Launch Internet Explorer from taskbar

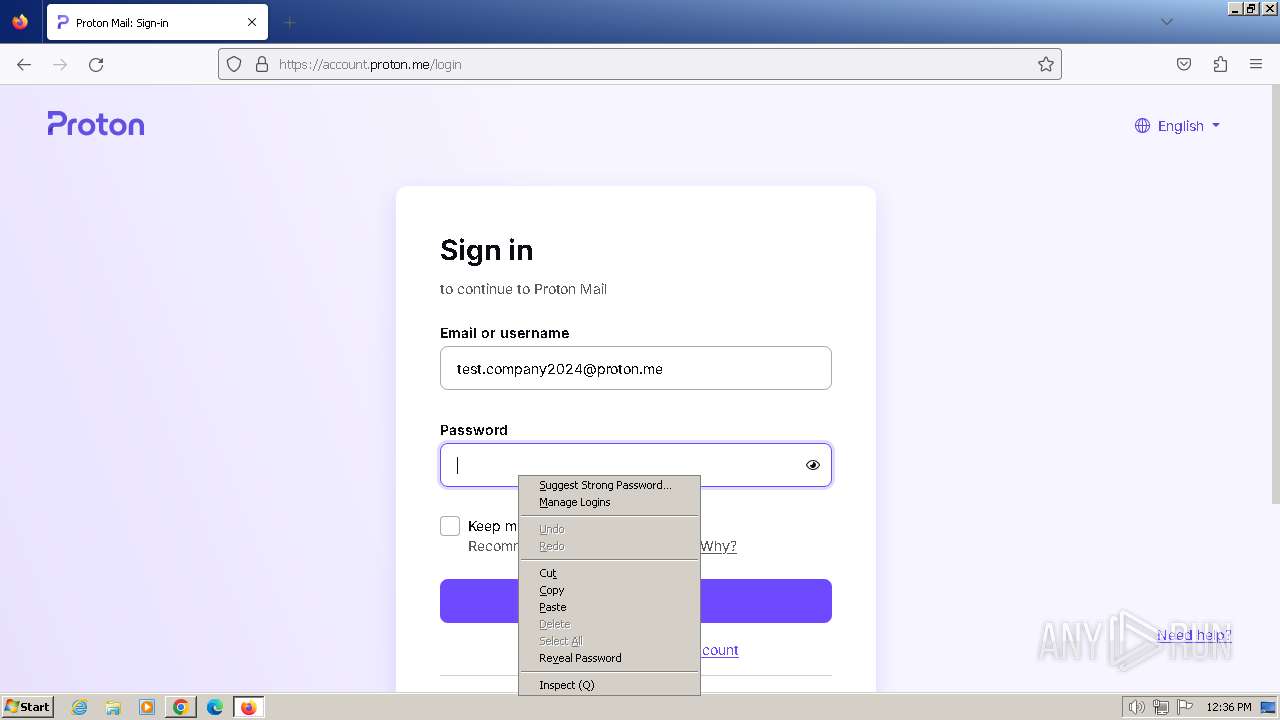click(x=80, y=707)
